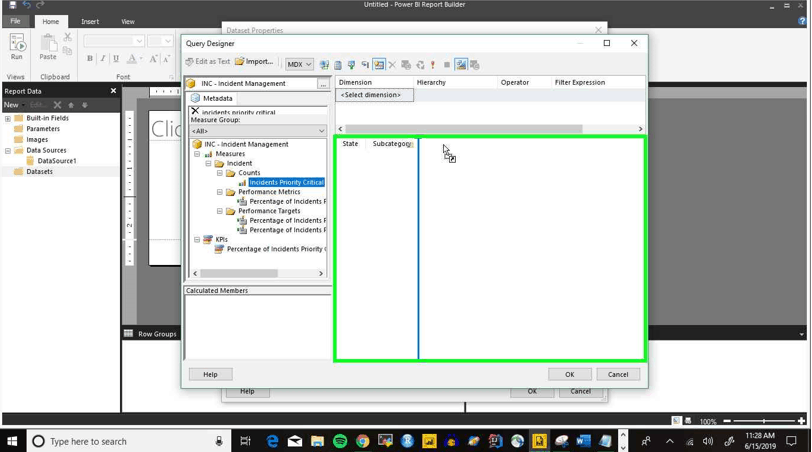Screen dimensions: 812x452
Task: Clear the metadata search with the X icon
Action: [195, 111]
